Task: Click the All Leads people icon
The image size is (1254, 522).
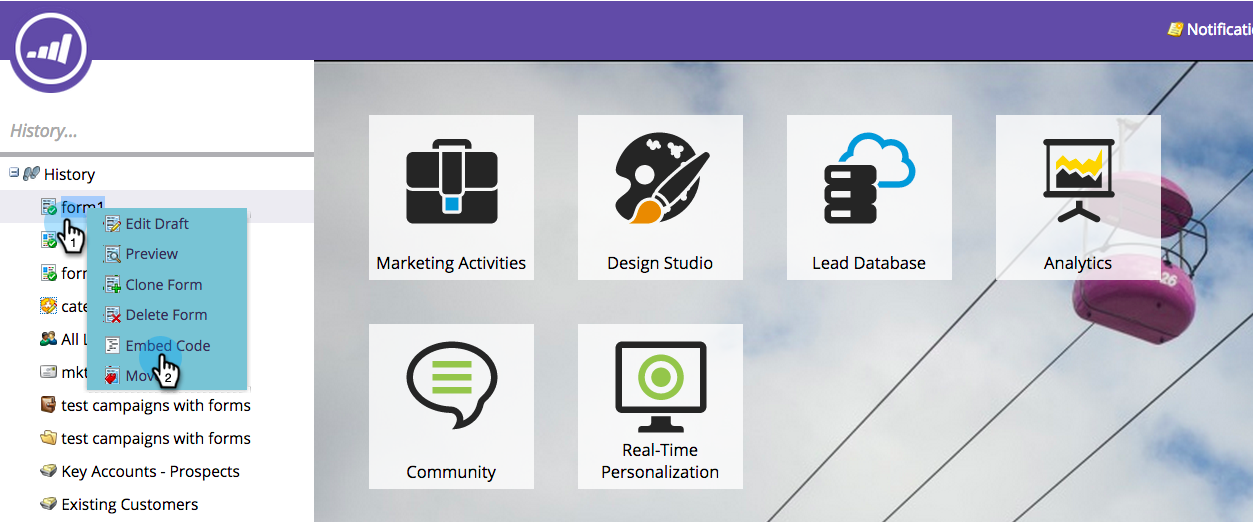Action: click(48, 339)
